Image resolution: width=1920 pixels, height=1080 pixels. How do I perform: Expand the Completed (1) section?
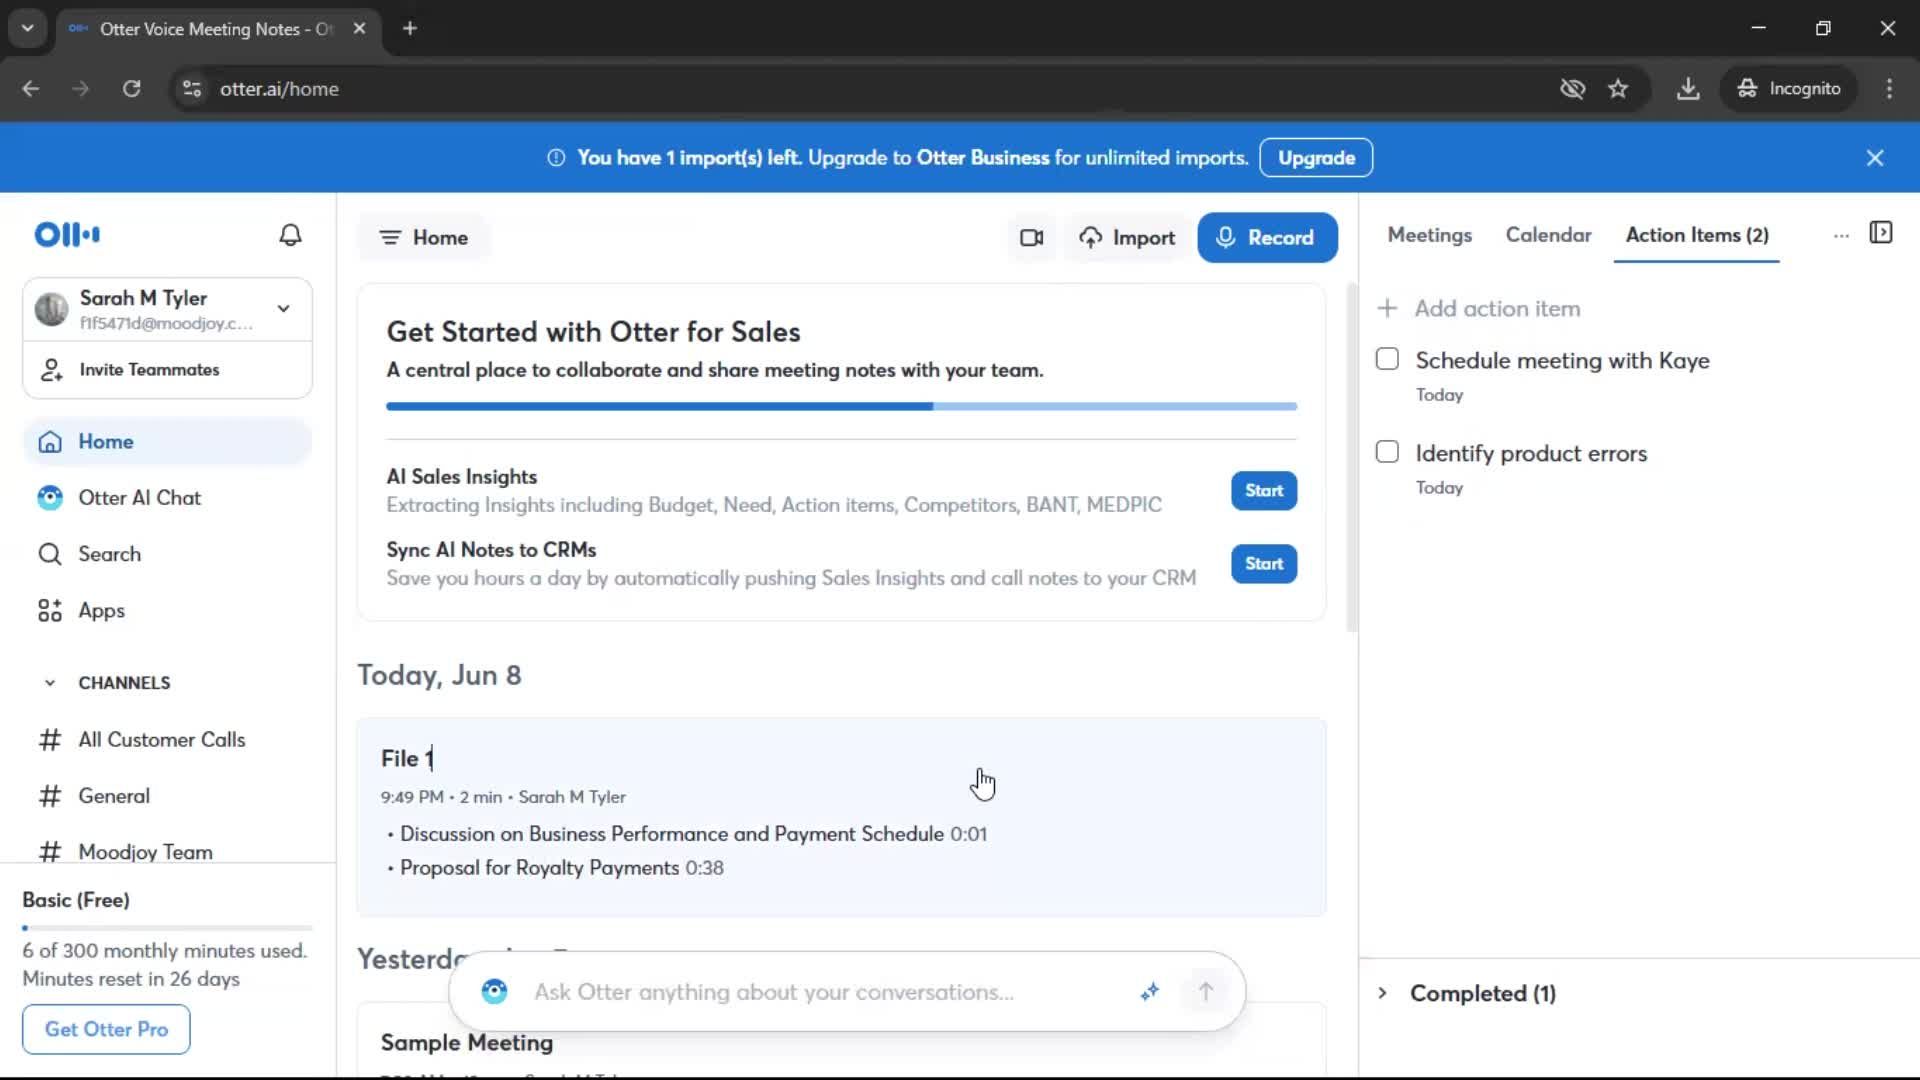pyautogui.click(x=1382, y=993)
